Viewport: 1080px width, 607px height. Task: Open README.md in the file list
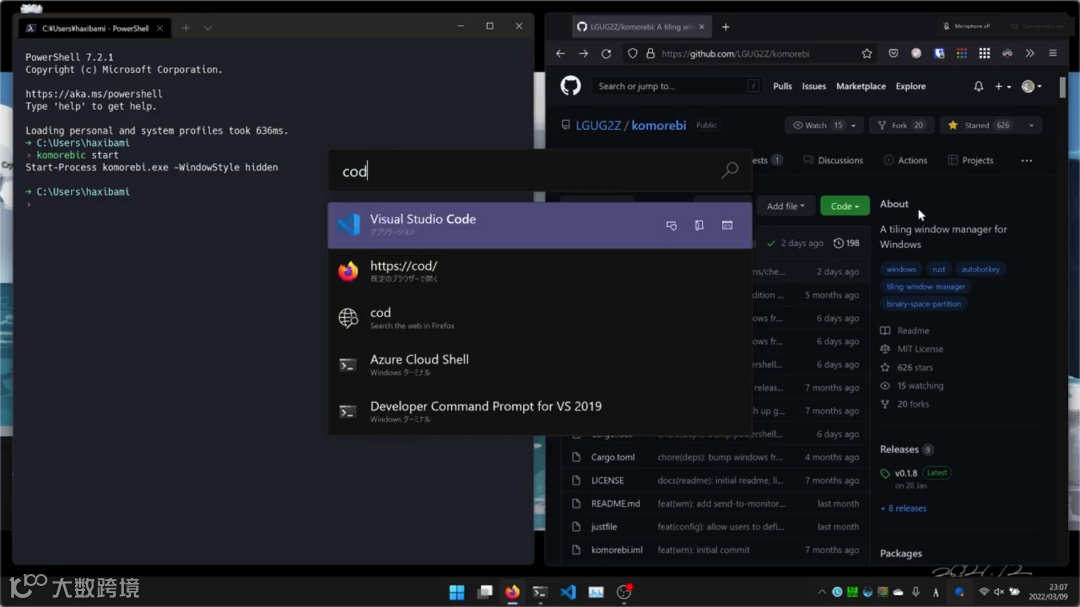click(615, 504)
